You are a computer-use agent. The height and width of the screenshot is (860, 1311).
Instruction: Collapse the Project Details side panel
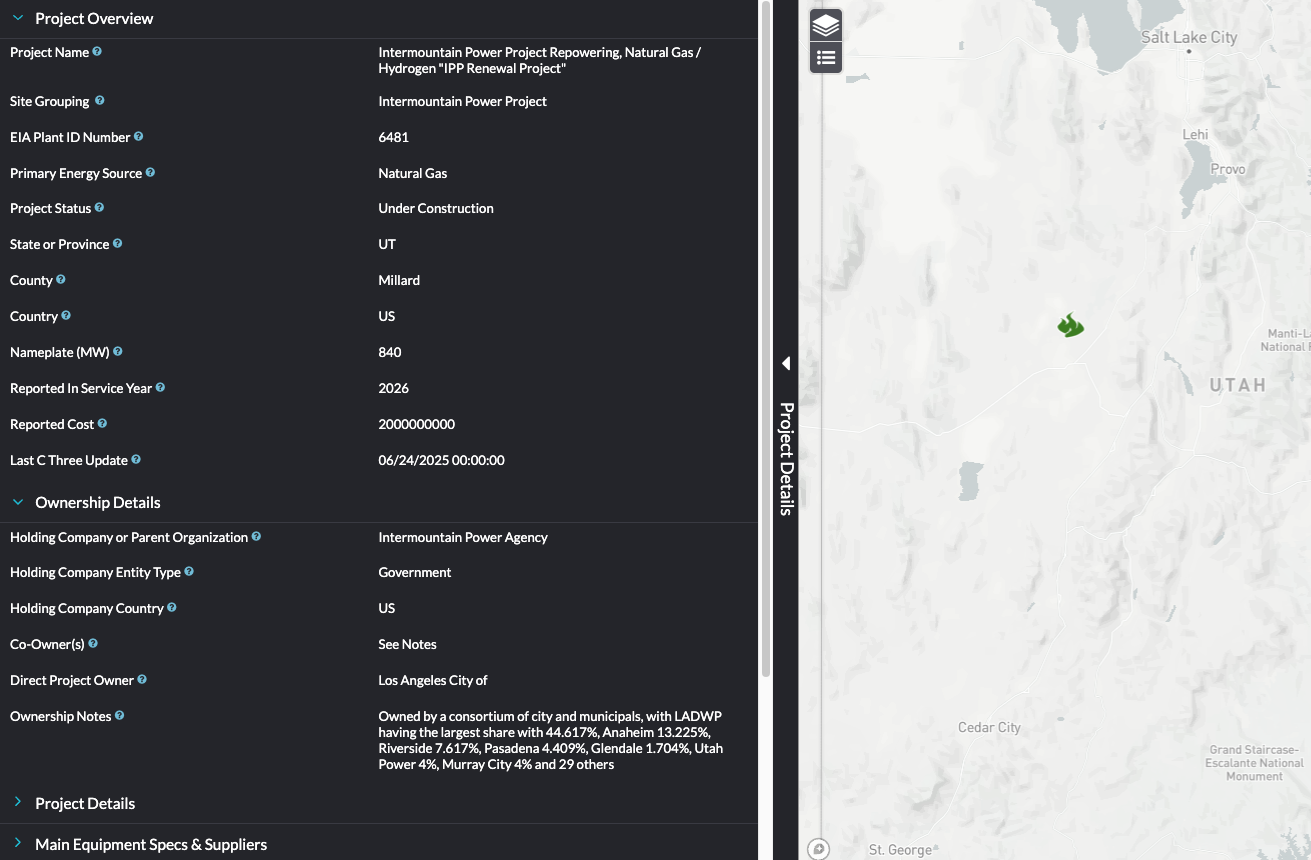pyautogui.click(x=785, y=364)
